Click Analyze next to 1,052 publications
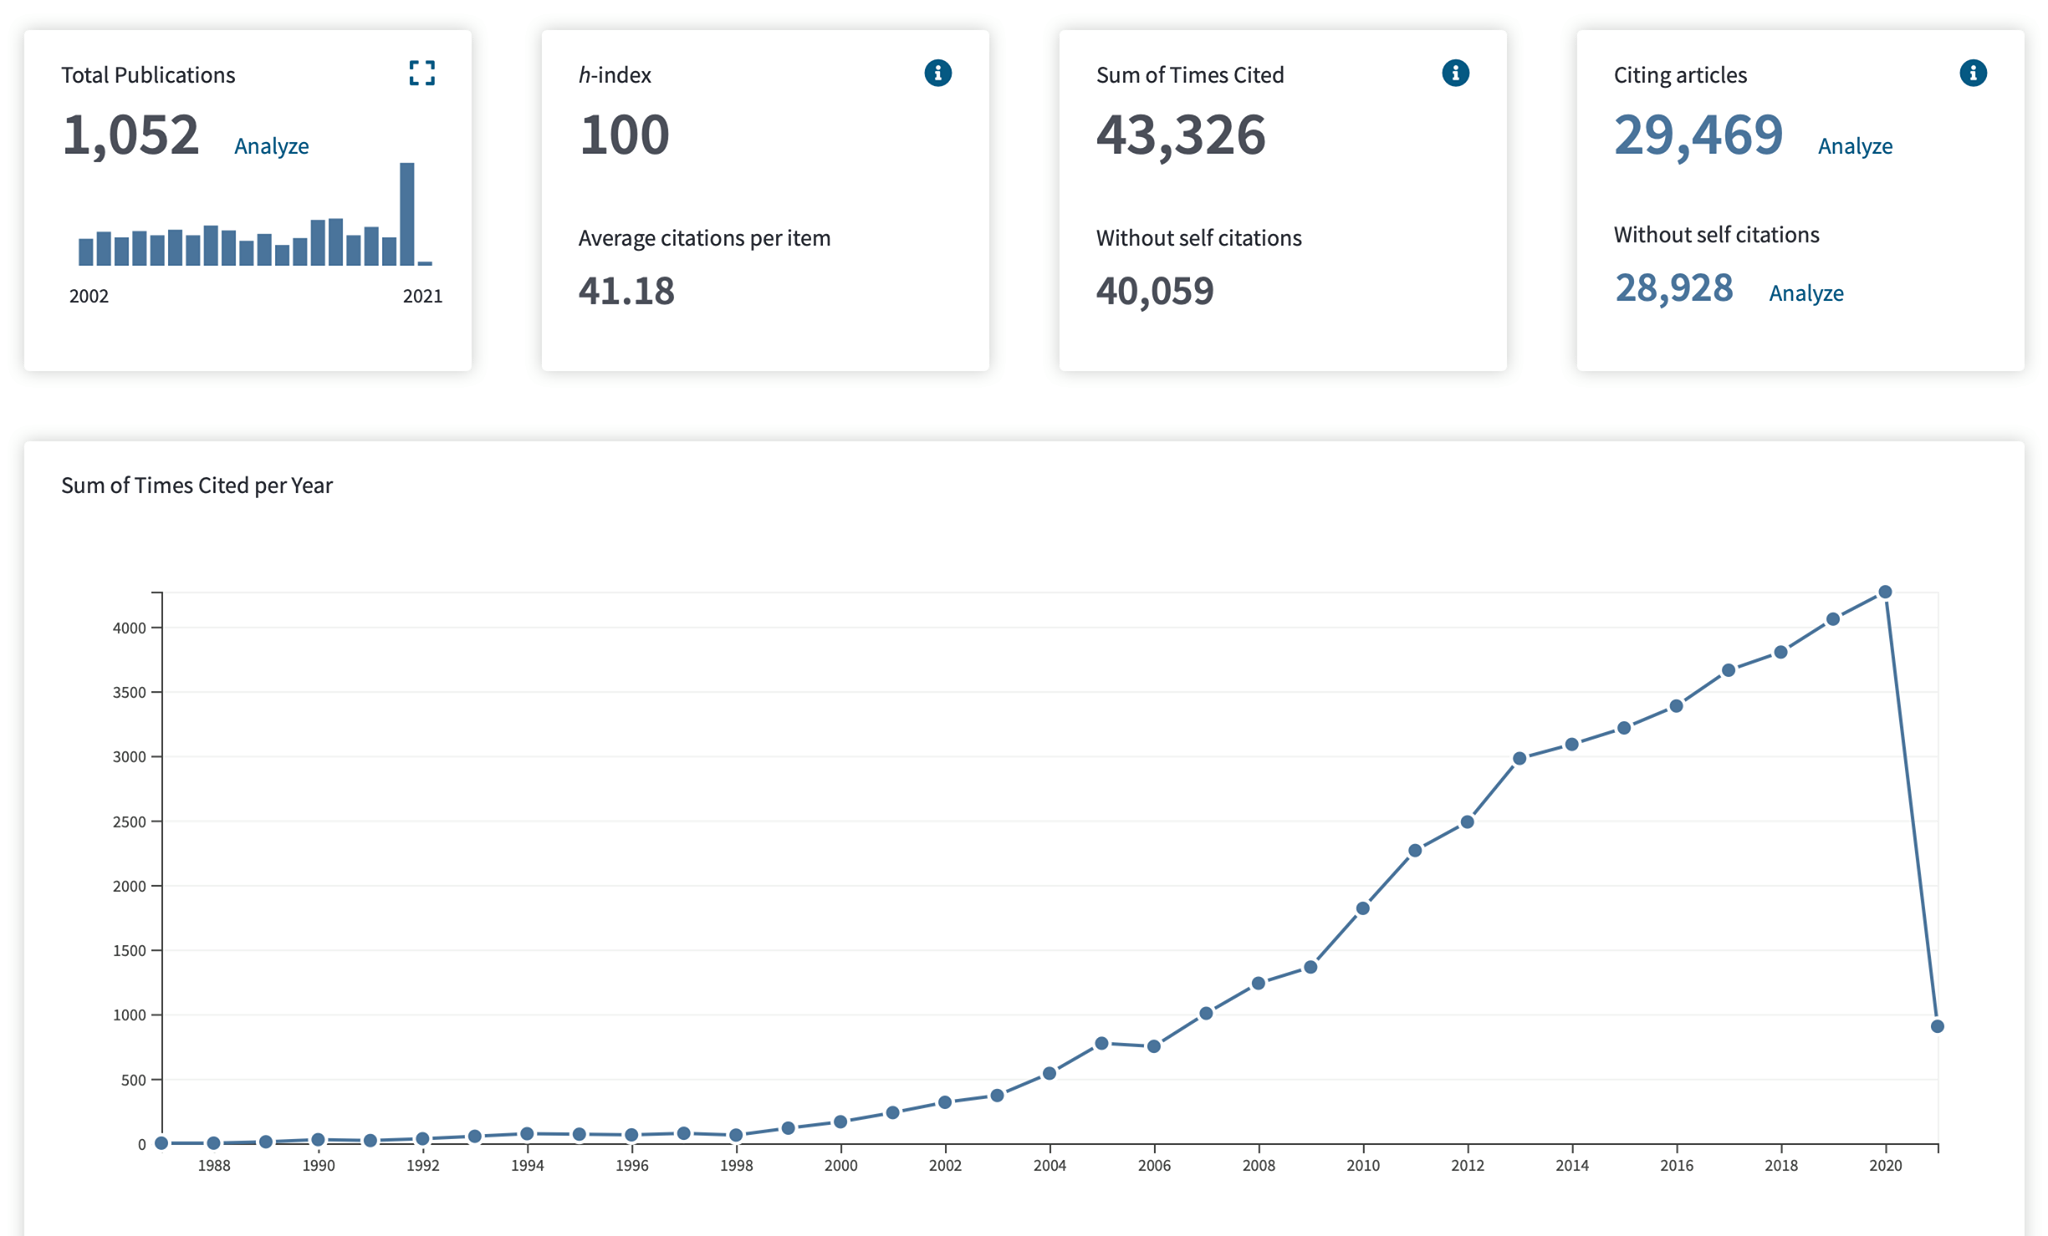 271,146
